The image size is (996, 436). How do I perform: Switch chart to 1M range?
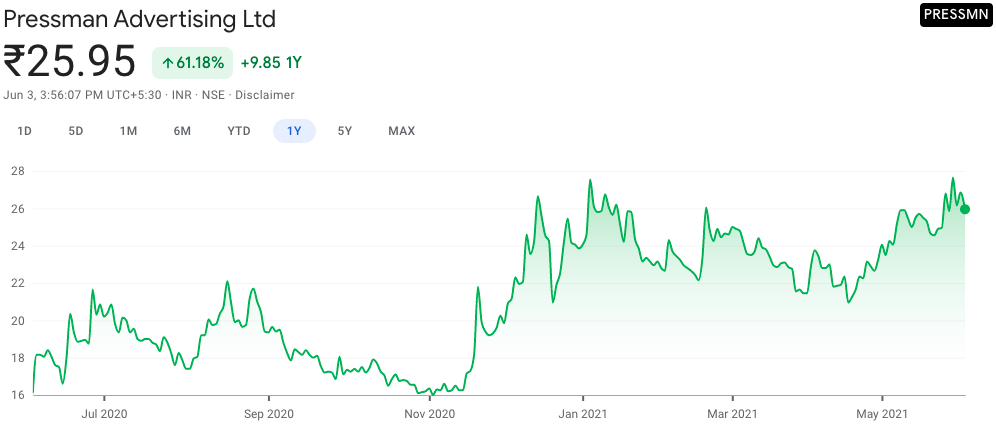[128, 132]
